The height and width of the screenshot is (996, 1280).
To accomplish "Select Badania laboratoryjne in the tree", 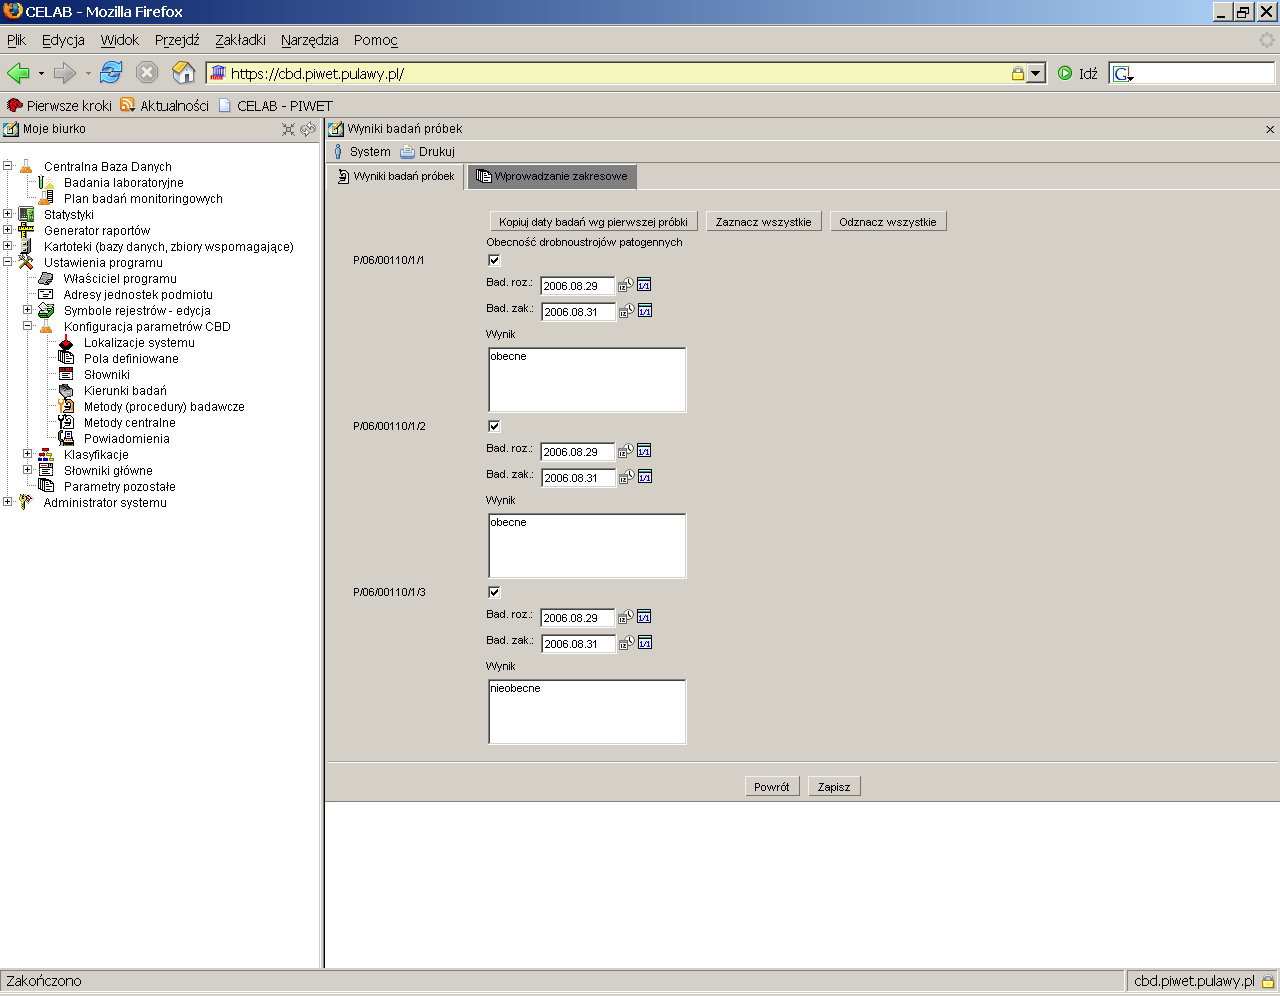I will pos(124,183).
